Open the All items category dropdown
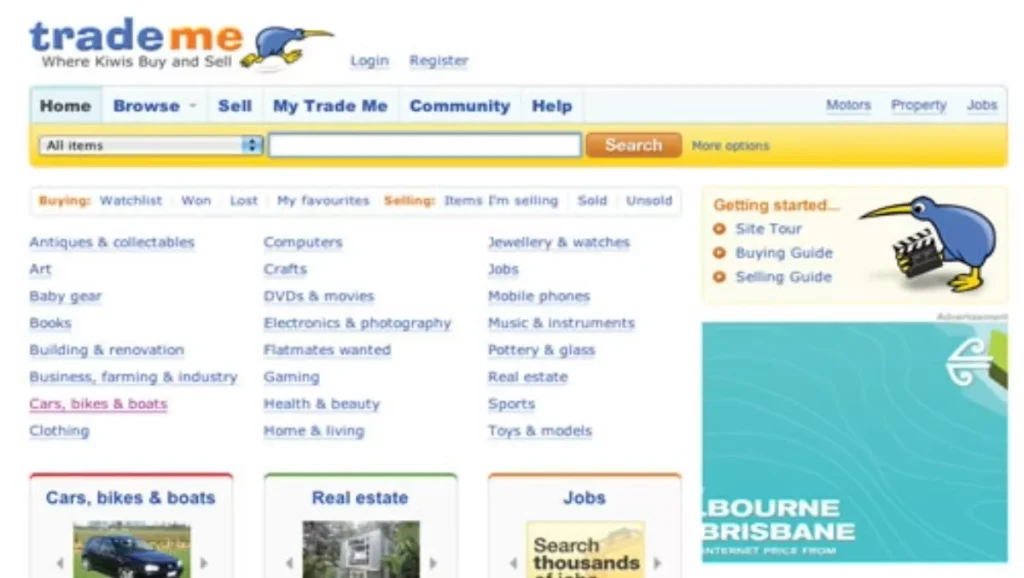 pyautogui.click(x=150, y=145)
